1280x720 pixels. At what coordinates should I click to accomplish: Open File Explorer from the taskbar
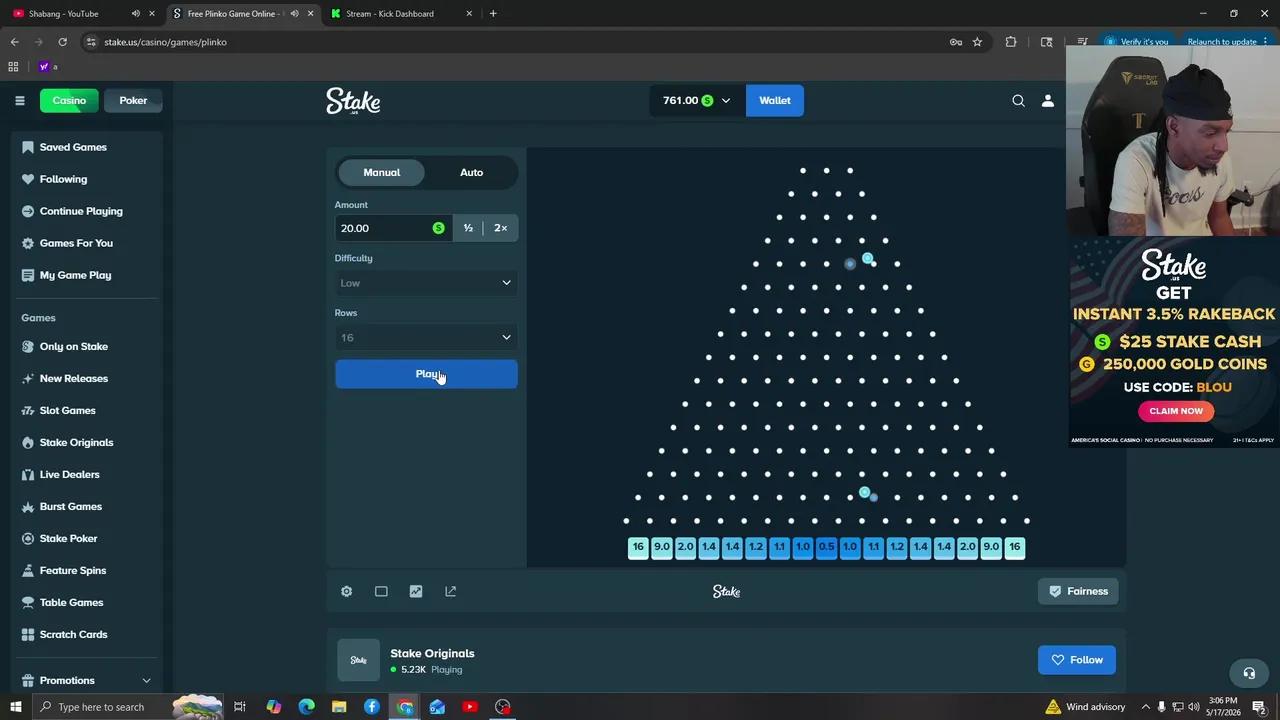(x=339, y=707)
